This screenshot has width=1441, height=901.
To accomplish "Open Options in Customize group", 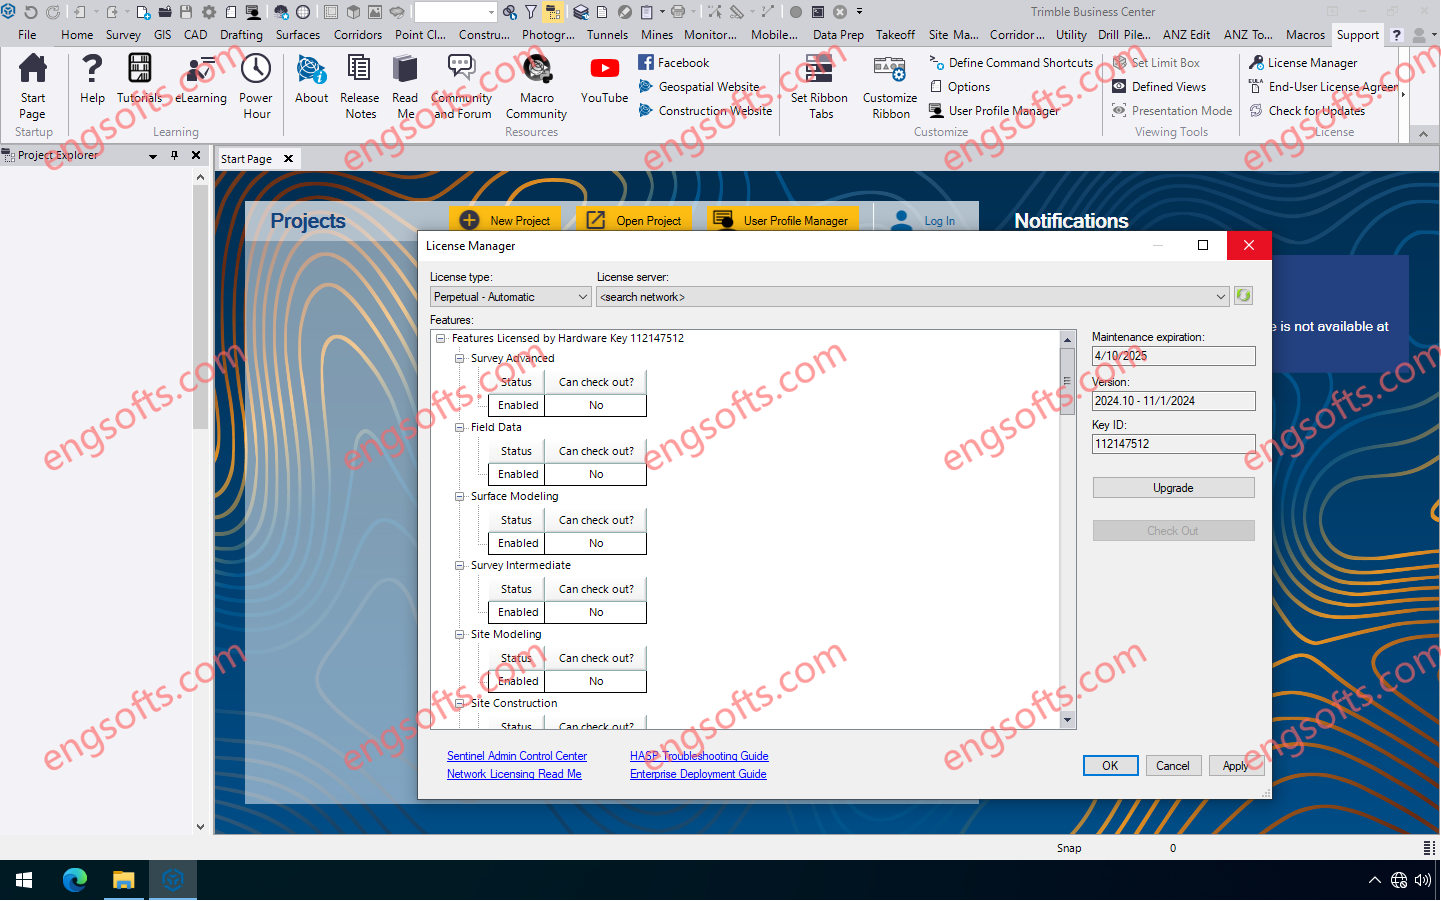I will point(960,87).
